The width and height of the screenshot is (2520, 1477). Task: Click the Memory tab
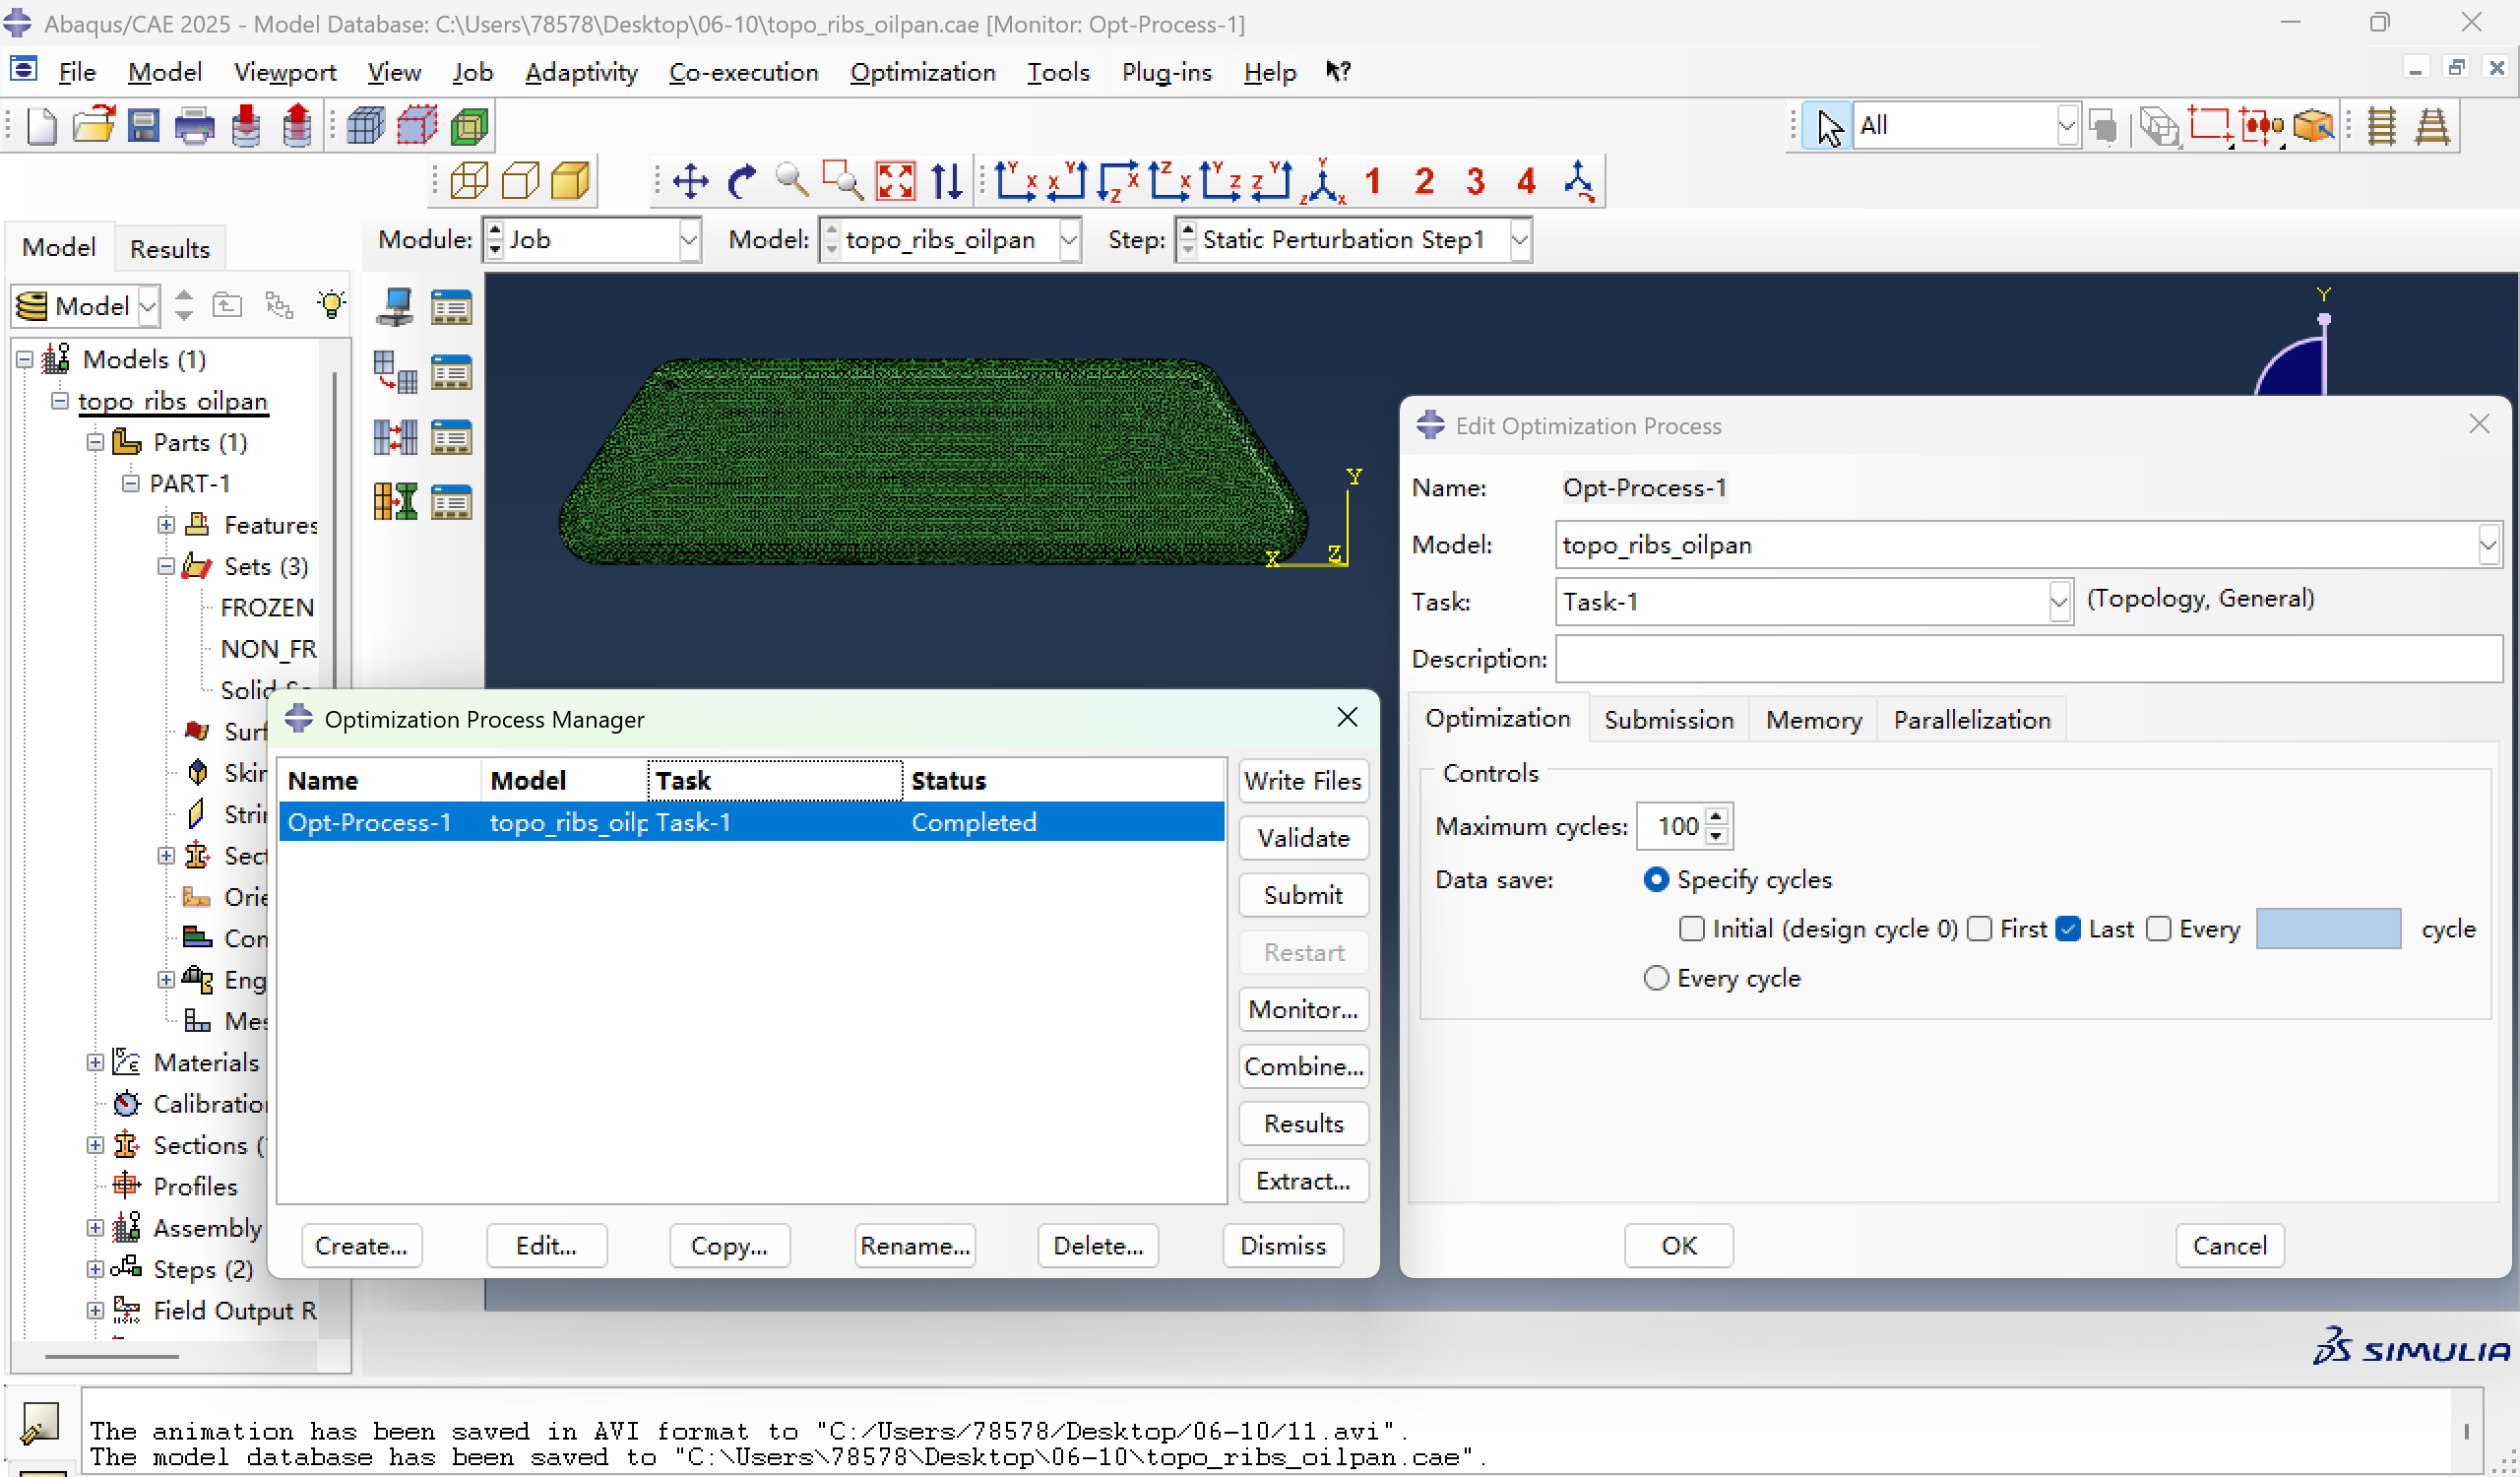(x=1813, y=720)
